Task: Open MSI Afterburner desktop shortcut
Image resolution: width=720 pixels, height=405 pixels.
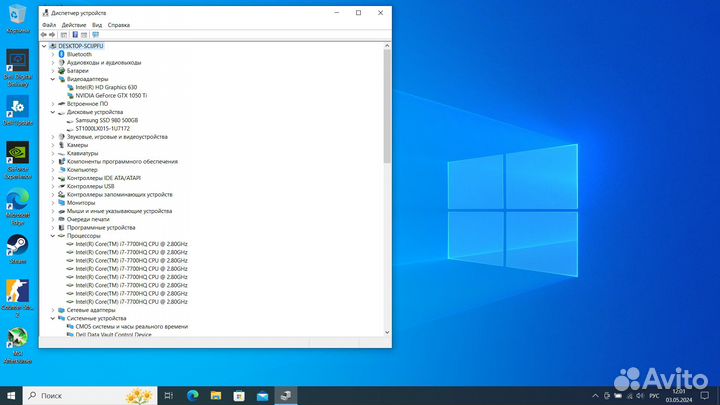Action: click(17, 345)
